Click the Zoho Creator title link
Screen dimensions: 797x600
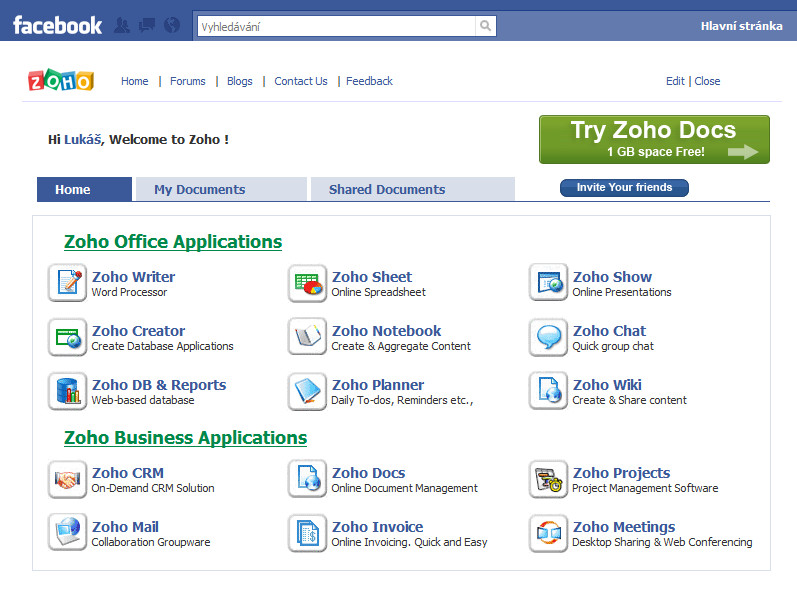139,331
